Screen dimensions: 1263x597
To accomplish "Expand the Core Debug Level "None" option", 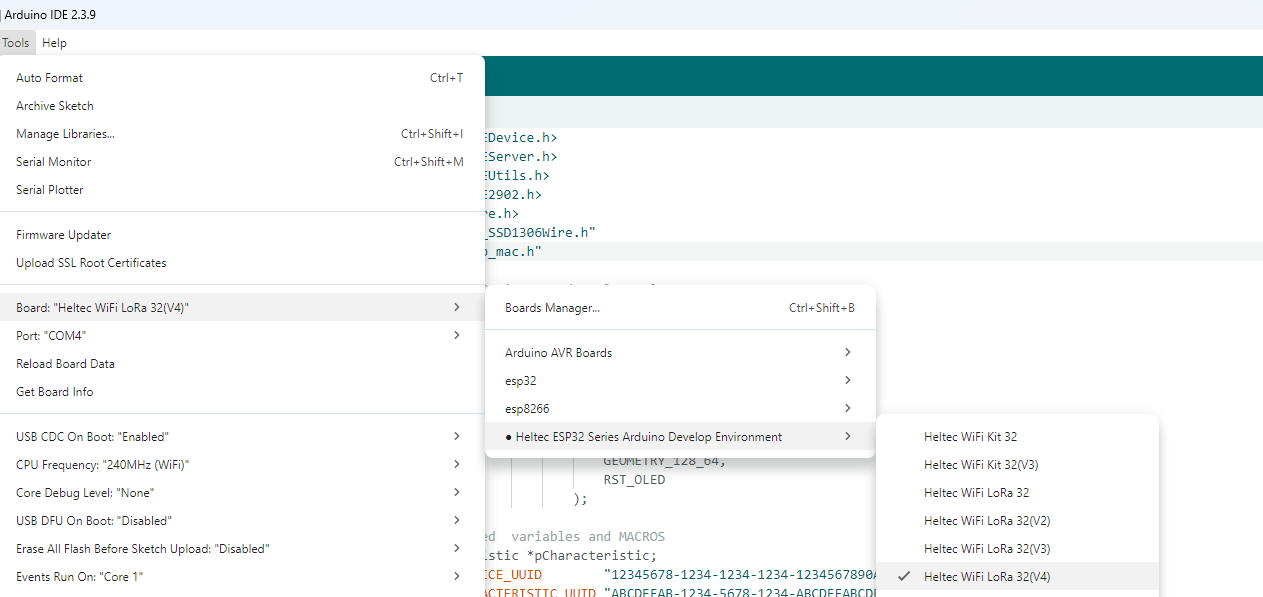I will (x=242, y=493).
